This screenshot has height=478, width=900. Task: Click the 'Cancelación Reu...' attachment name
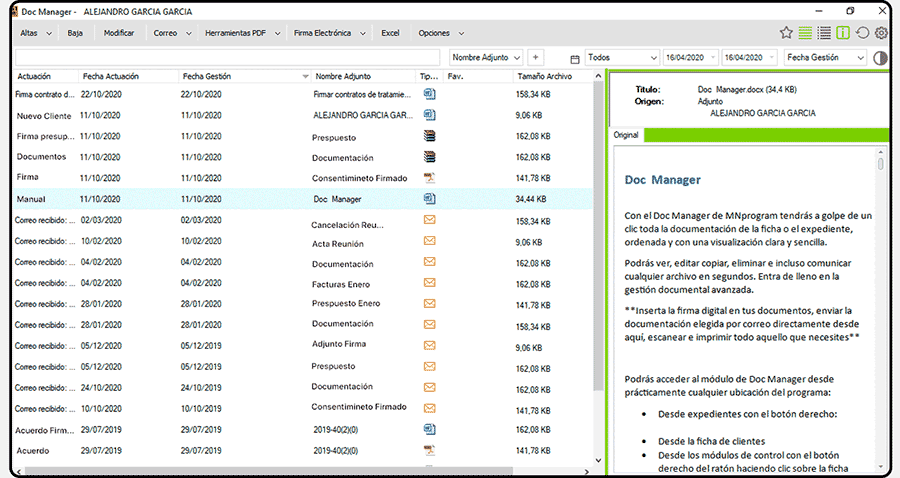[x=347, y=225]
